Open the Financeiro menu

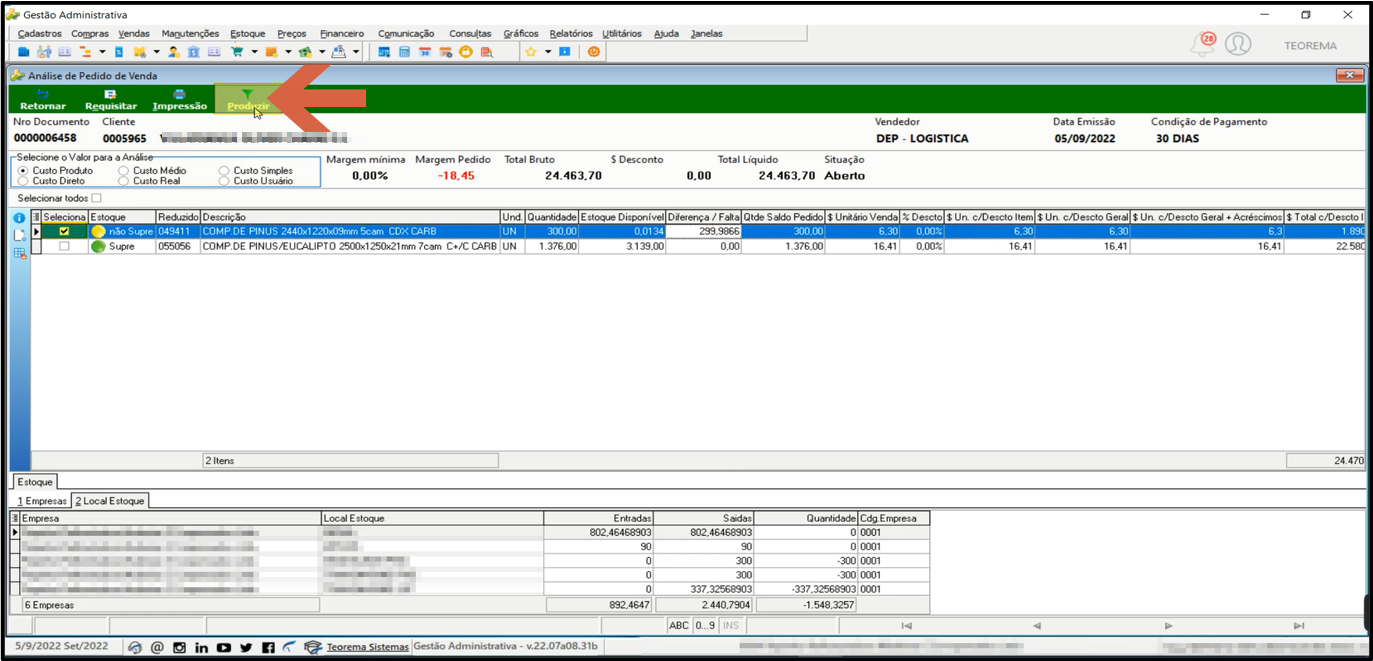point(342,33)
